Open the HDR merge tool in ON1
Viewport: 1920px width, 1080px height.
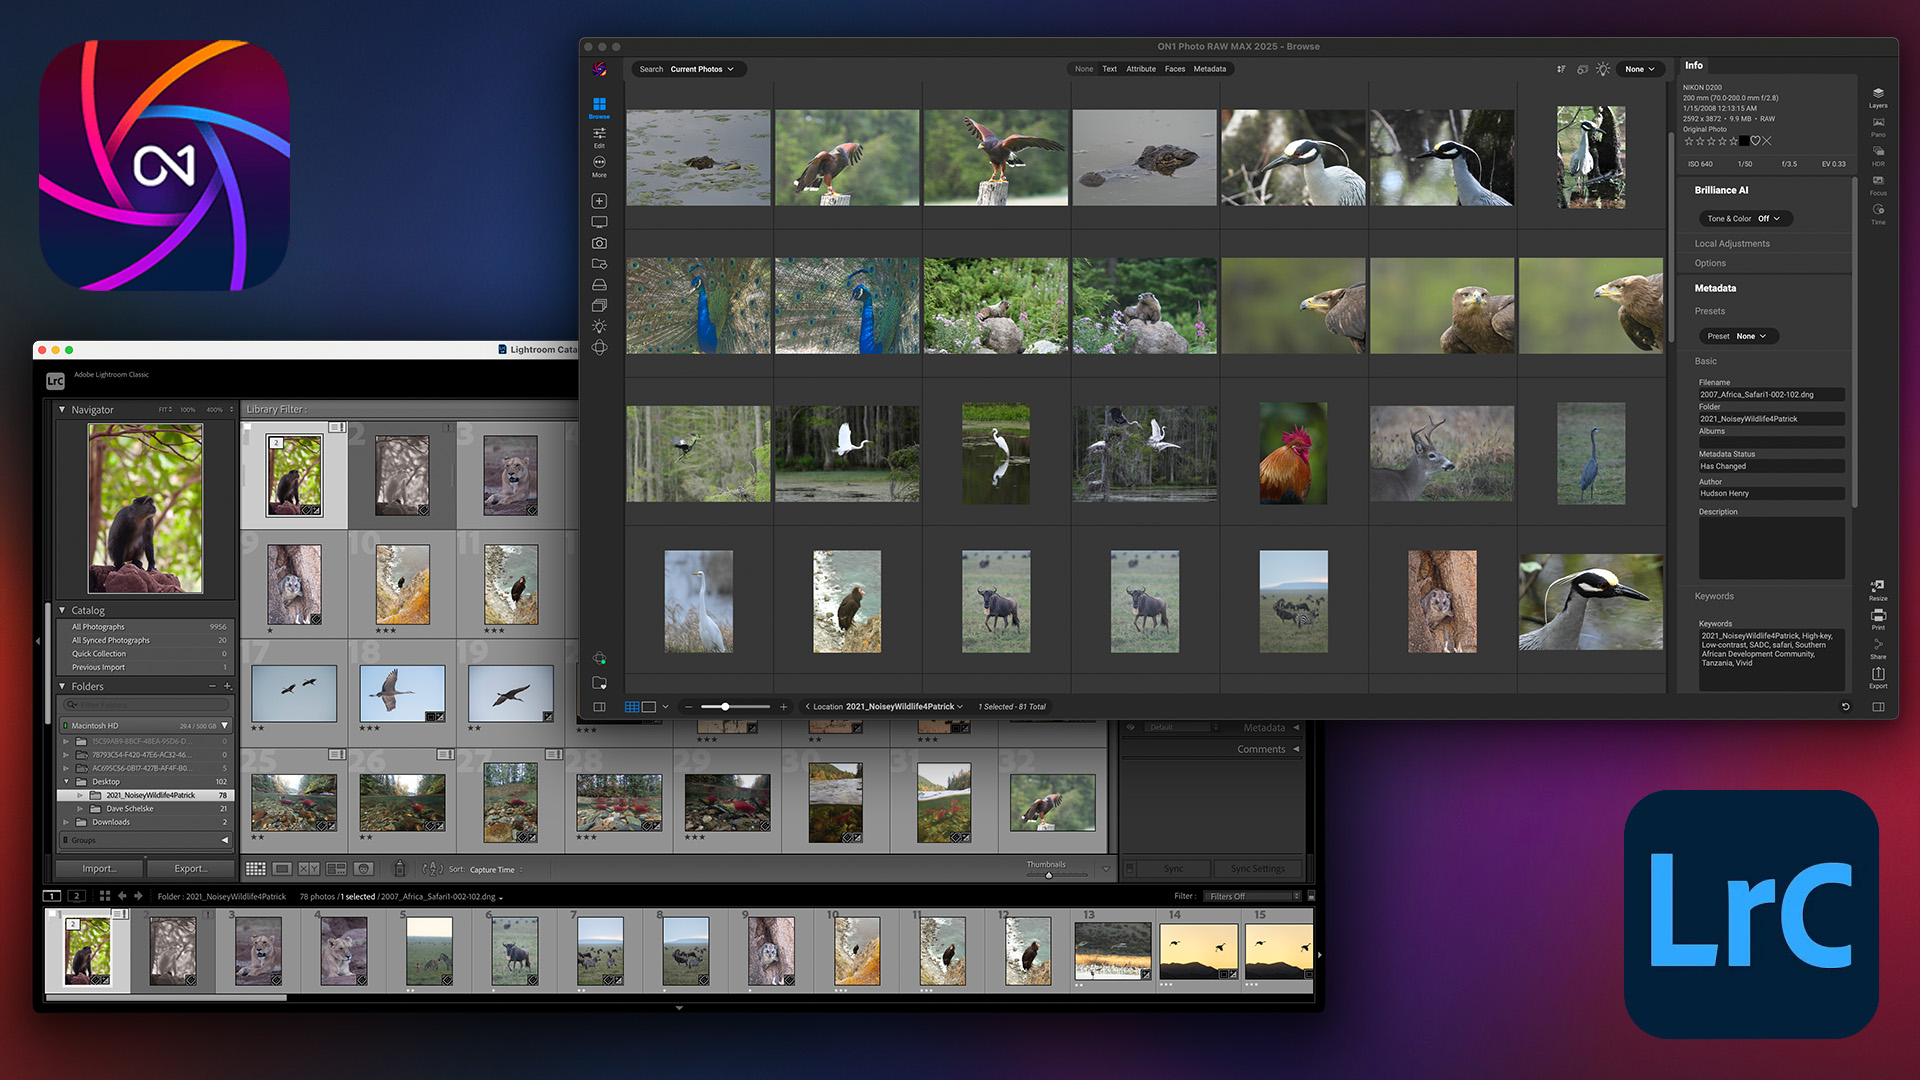1878,152
